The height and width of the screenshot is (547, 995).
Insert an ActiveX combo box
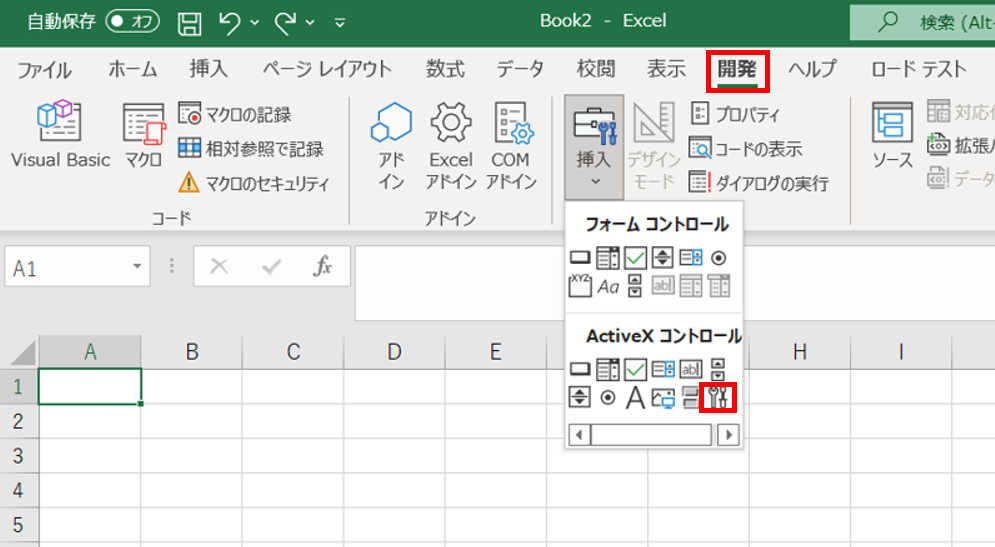[607, 369]
